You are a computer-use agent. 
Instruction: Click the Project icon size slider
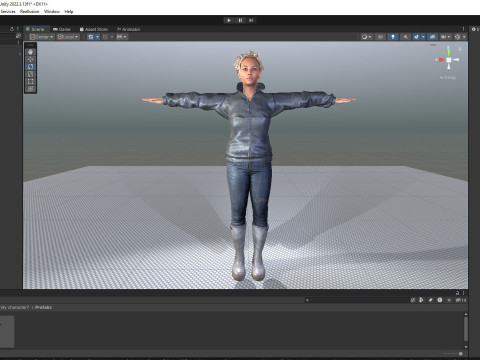[453, 354]
